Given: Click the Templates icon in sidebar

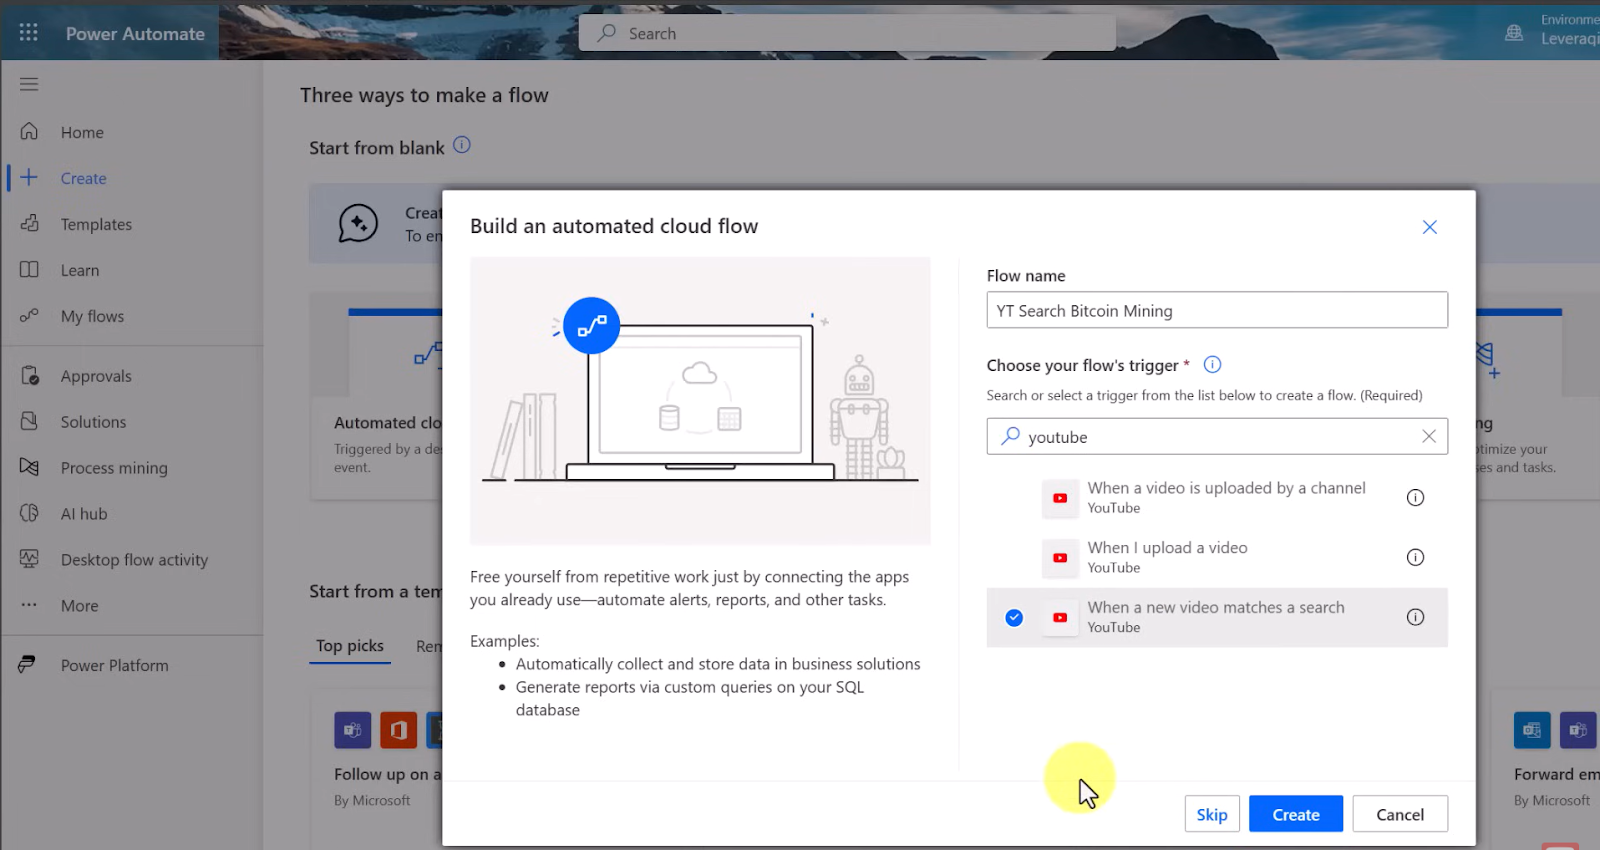Looking at the screenshot, I should click(x=29, y=223).
